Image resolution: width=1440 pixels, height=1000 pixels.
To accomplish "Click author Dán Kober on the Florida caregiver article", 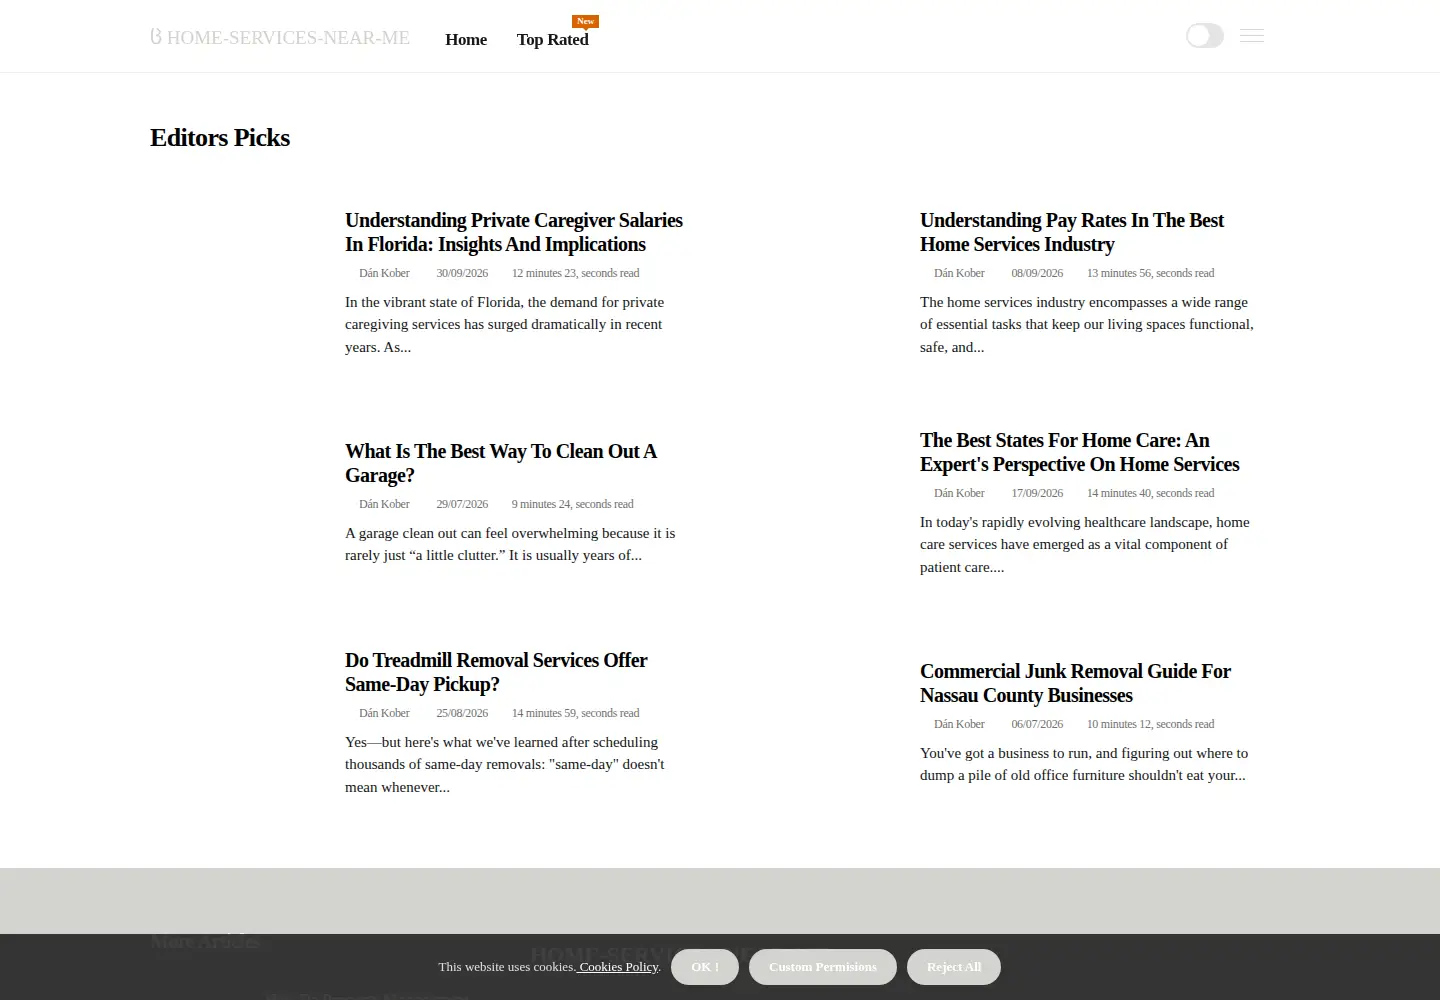I will click(x=384, y=273).
